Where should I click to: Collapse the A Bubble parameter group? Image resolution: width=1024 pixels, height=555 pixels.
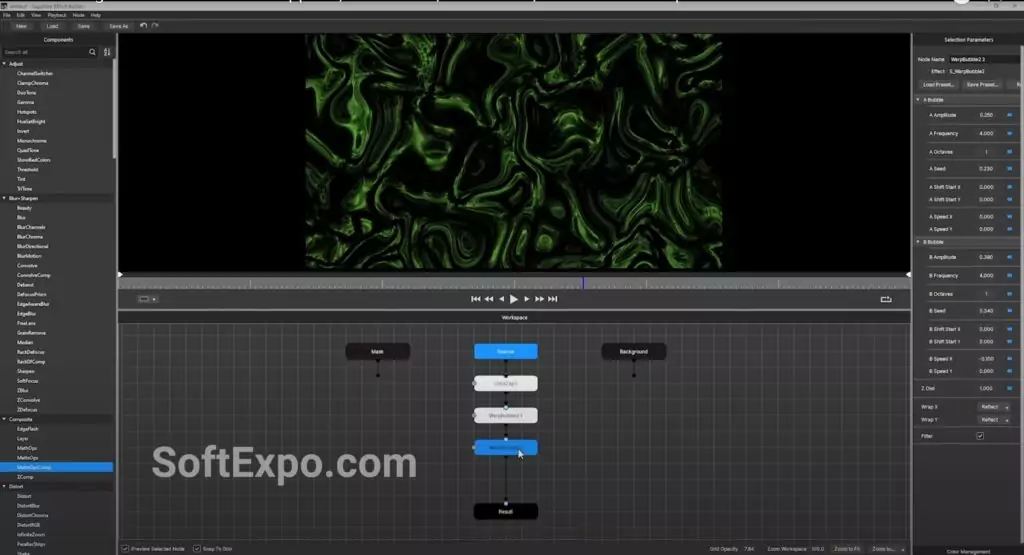(918, 100)
